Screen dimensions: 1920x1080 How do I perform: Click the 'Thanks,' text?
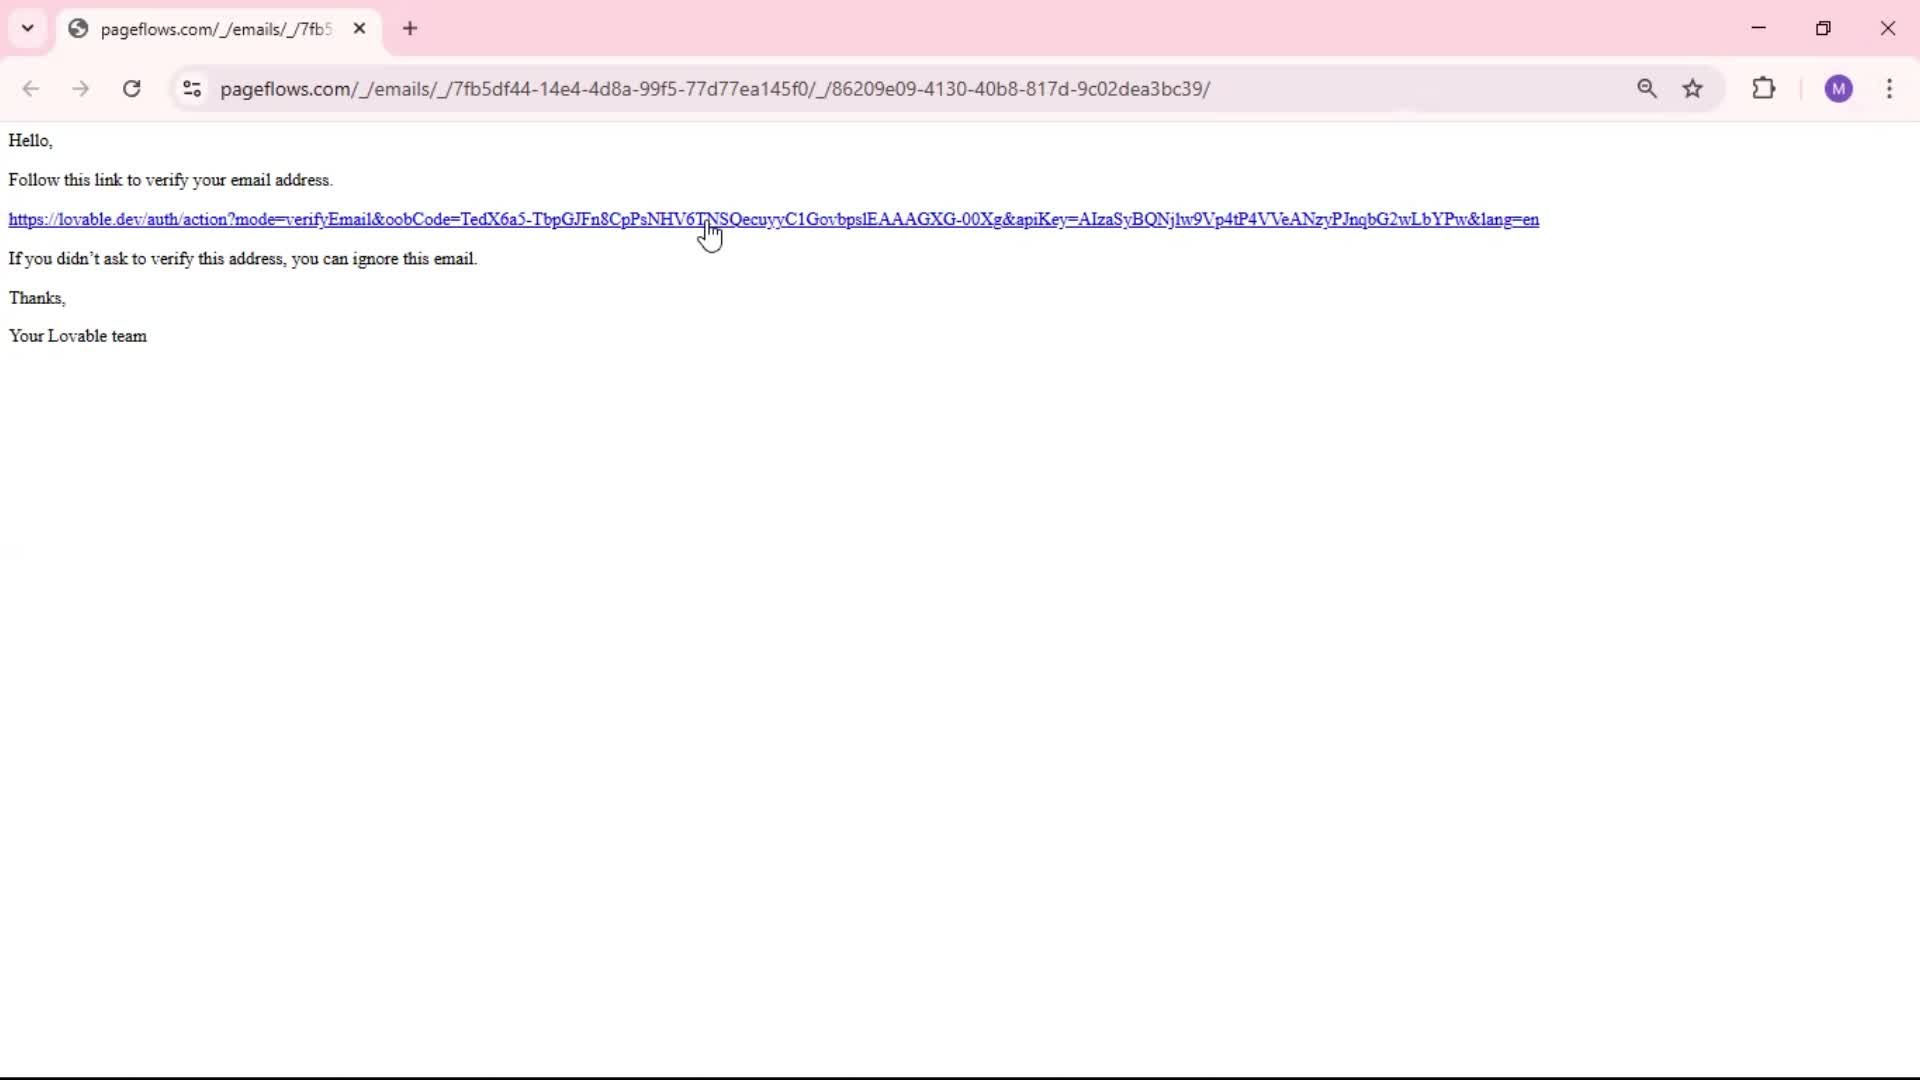(37, 298)
